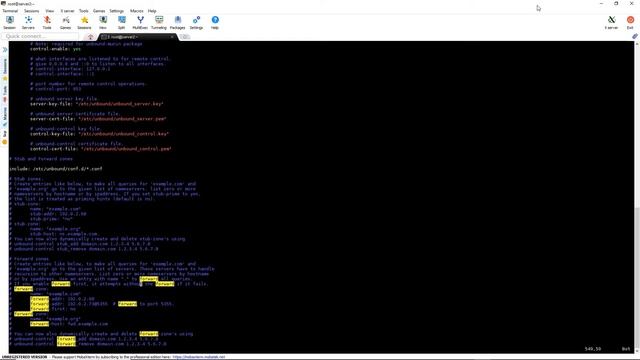Image resolution: width=640 pixels, height=360 pixels.
Task: Open the Macros menu
Action: coord(137,11)
